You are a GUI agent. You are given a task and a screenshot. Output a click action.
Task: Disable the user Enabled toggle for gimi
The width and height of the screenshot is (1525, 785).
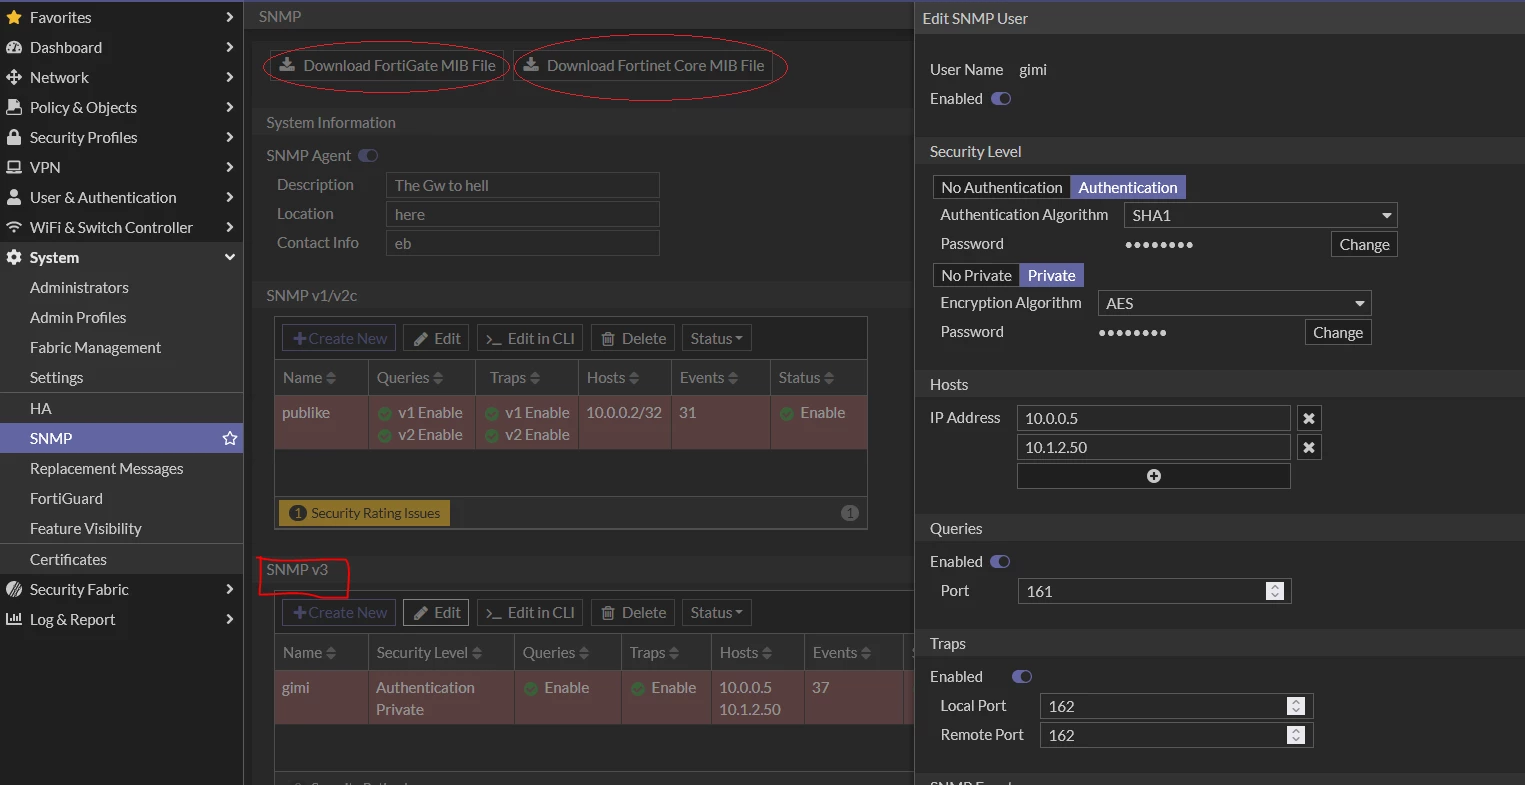pyautogui.click(x=1001, y=98)
